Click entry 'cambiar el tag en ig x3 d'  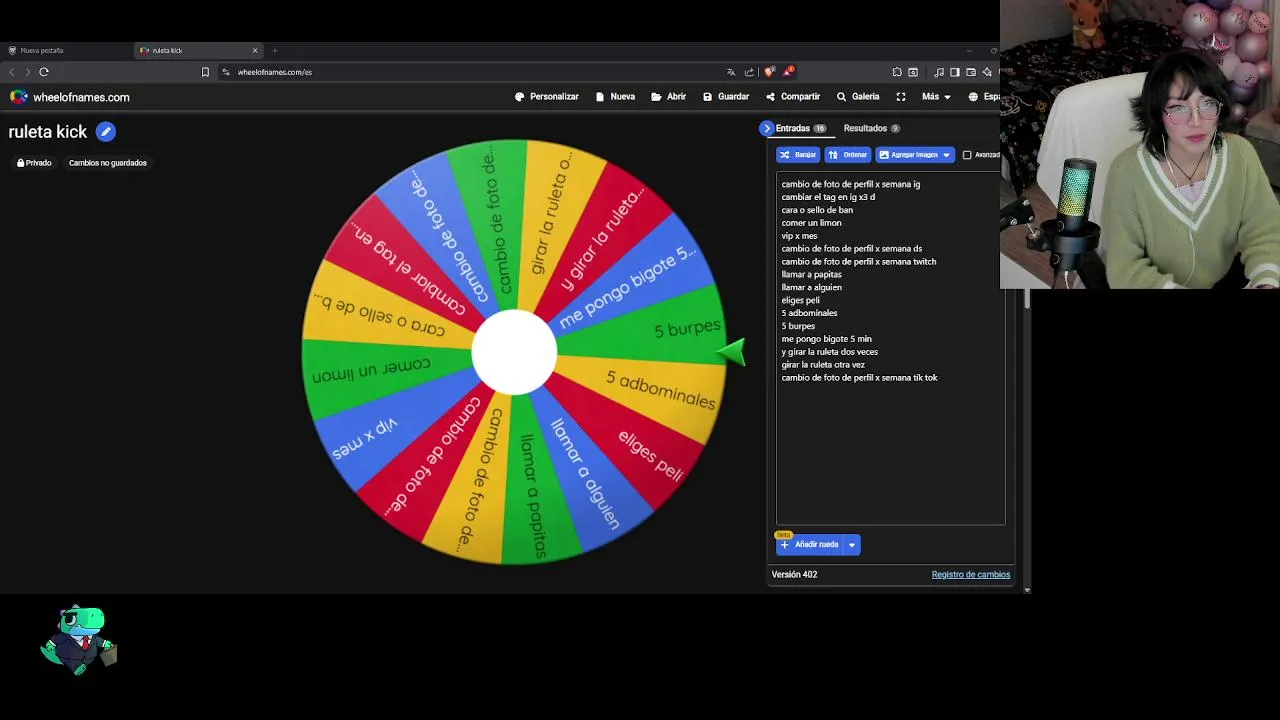[828, 197]
